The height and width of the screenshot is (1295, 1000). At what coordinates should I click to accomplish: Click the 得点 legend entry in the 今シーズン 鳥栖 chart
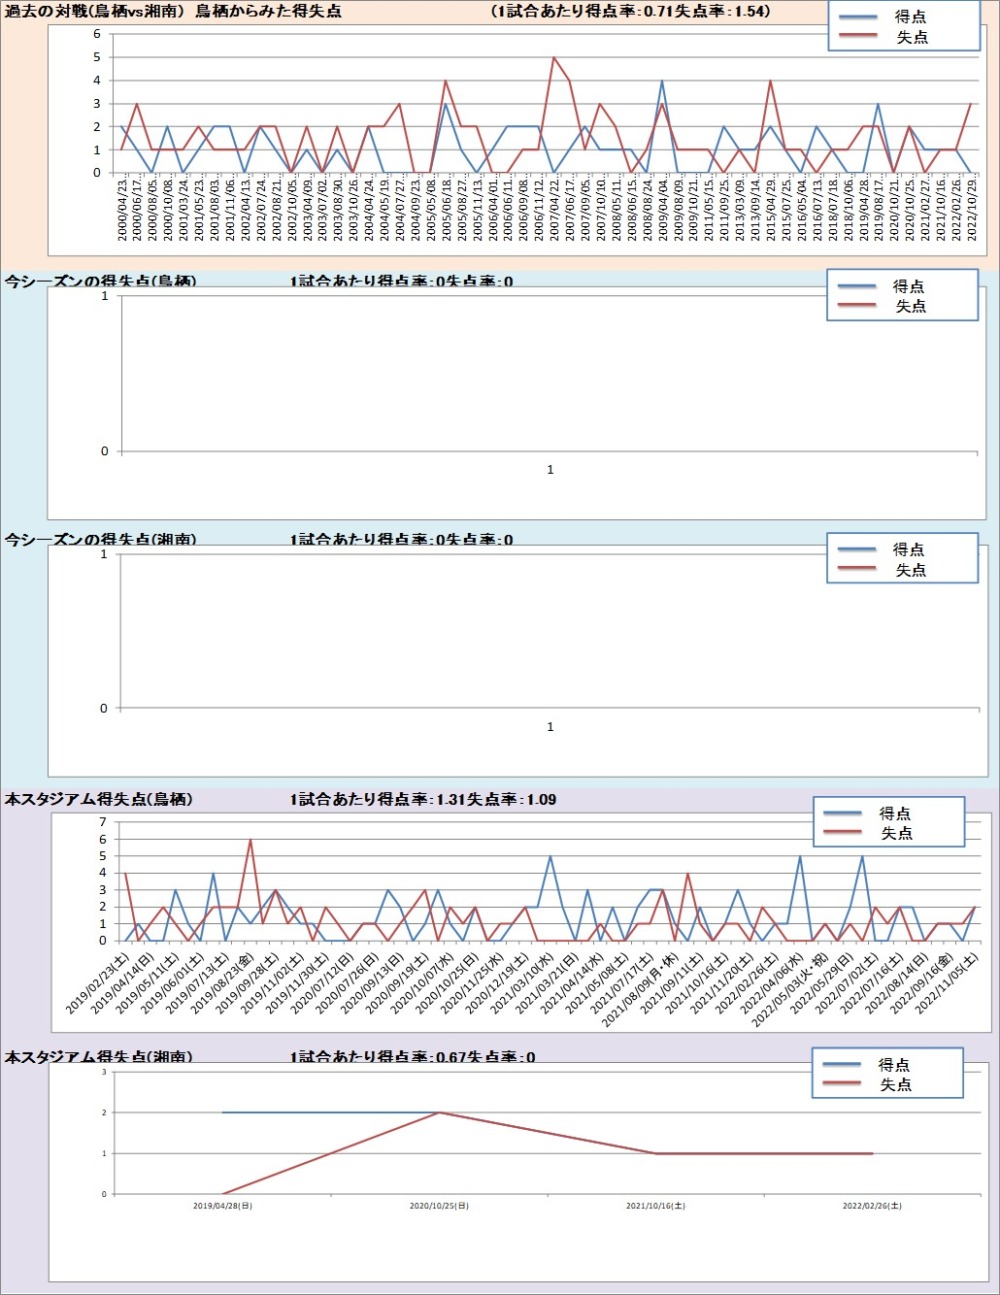(908, 286)
